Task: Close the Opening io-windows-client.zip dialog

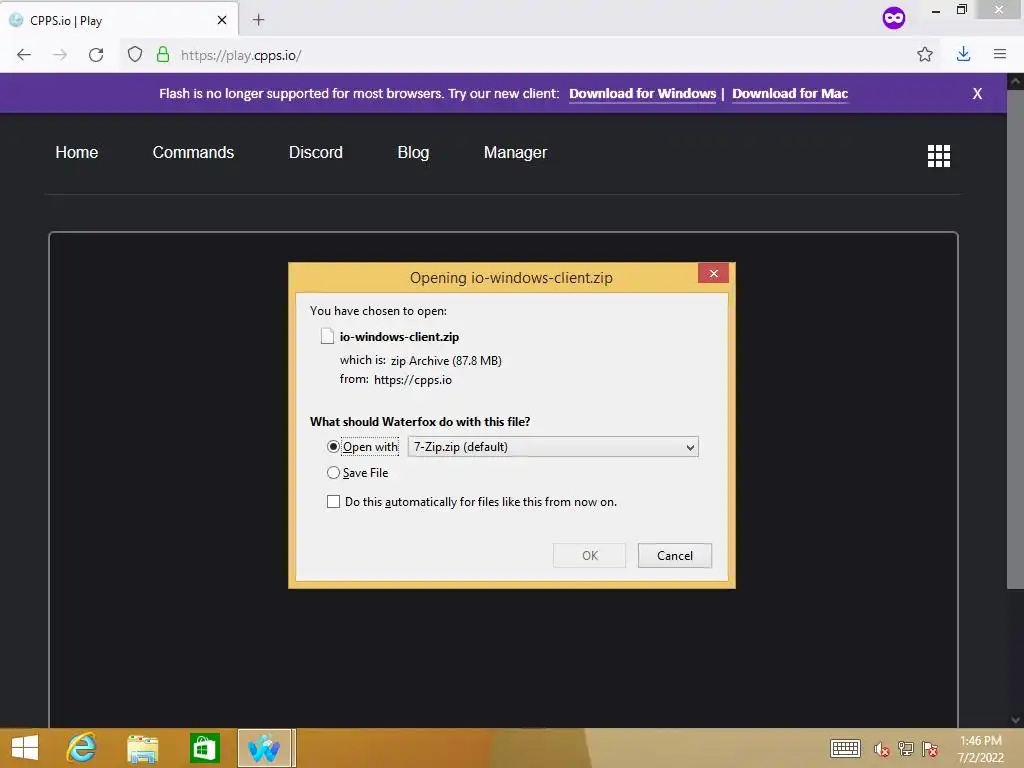Action: click(x=713, y=273)
